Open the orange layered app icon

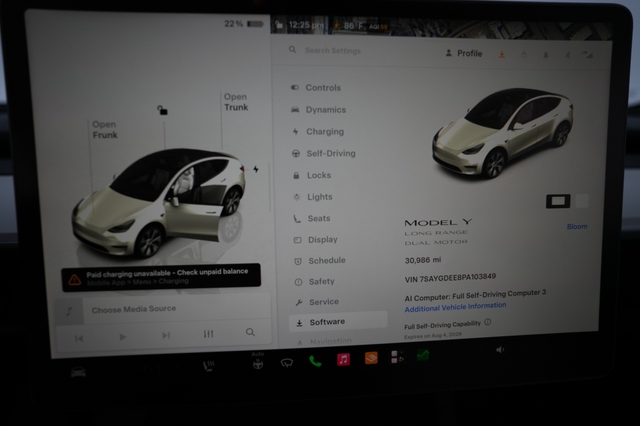point(371,358)
